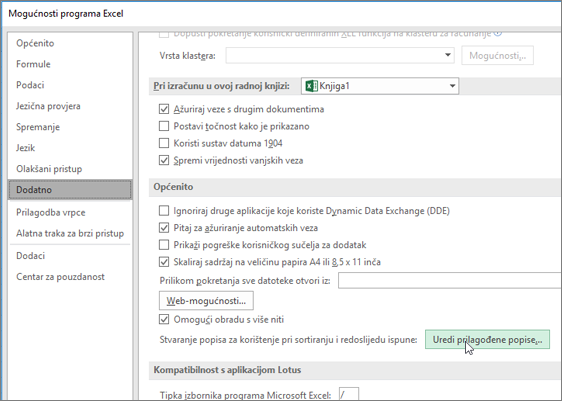Screen dimensions: 562x401
Task: Click the disabled Mogućnosti... button
Action: pos(497,56)
